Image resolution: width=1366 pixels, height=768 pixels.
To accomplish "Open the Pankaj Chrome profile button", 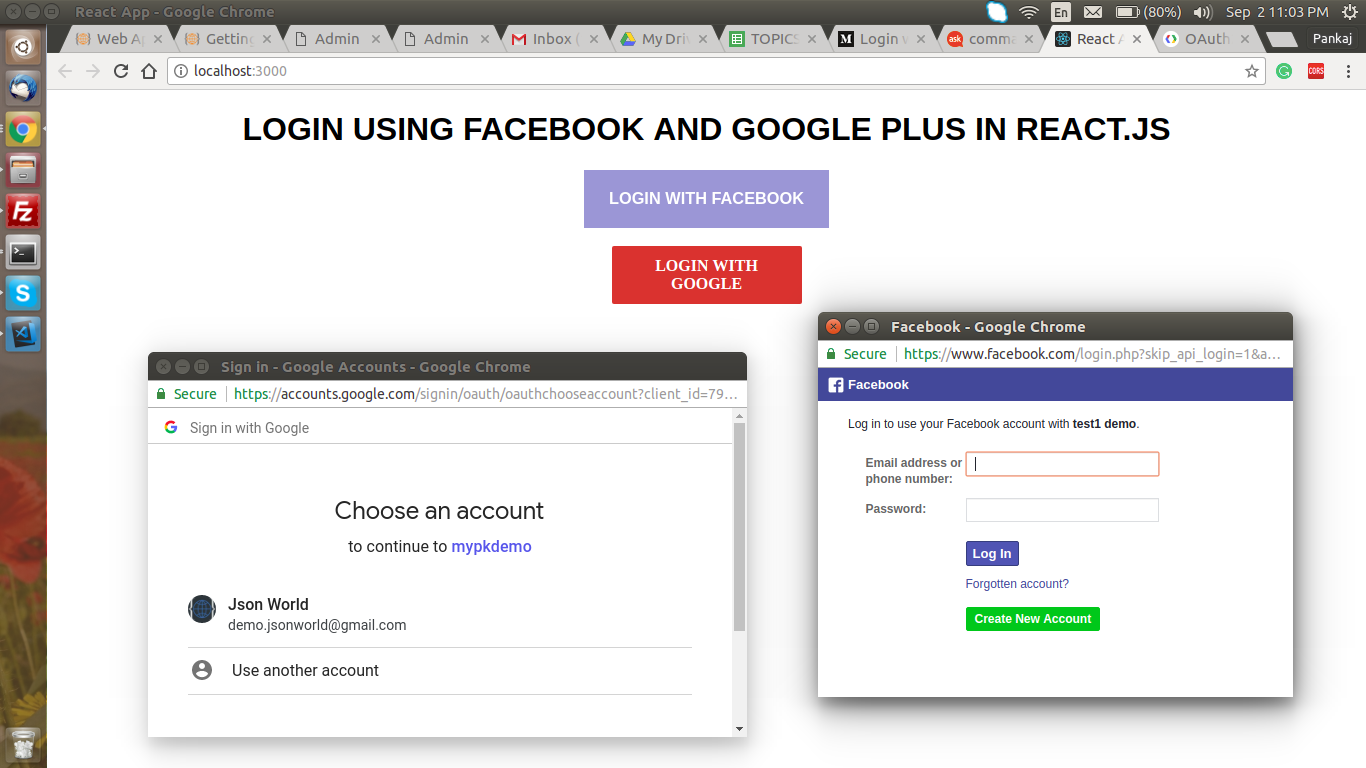I will 1333,39.
